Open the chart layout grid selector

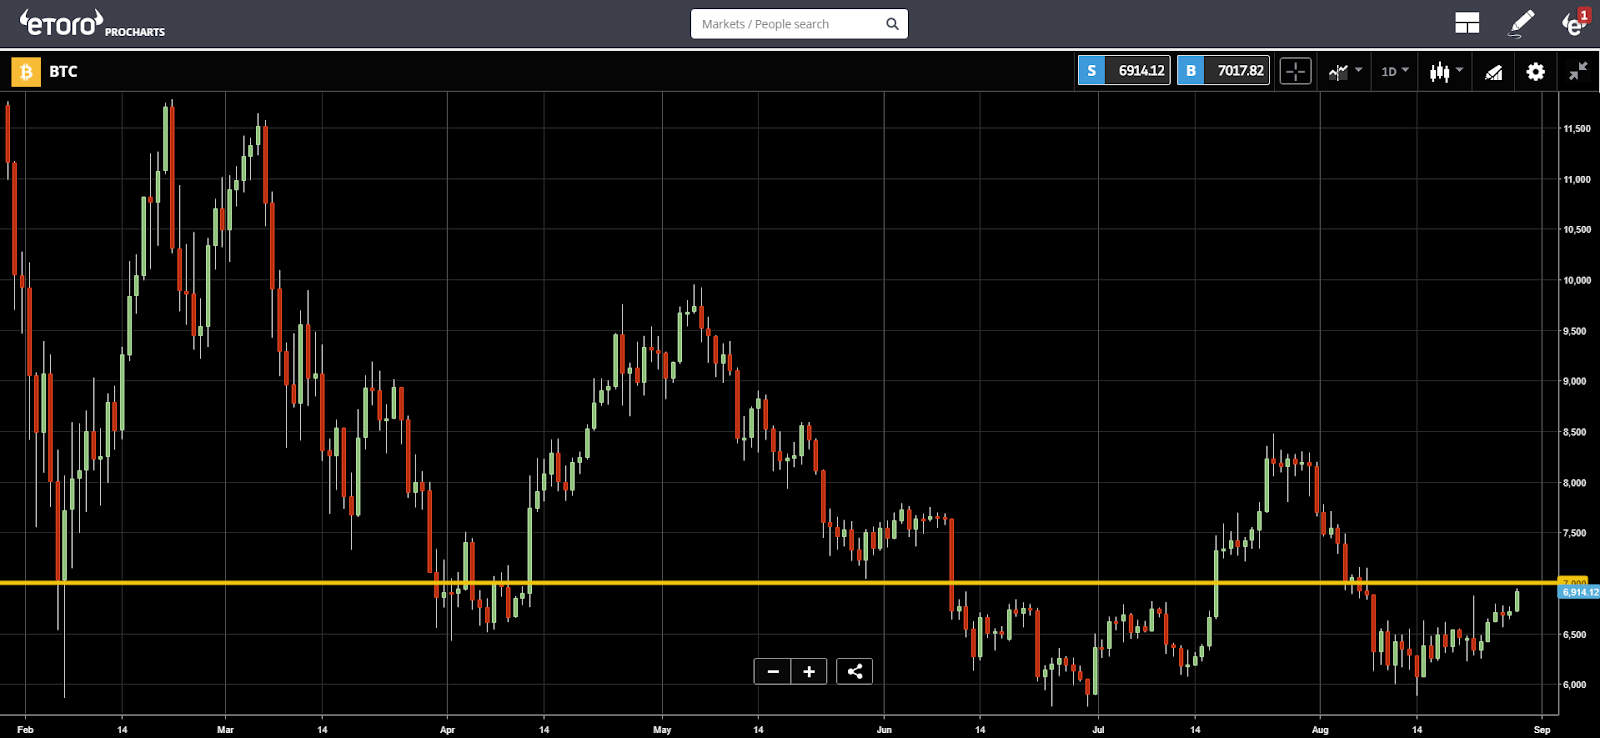[x=1467, y=23]
